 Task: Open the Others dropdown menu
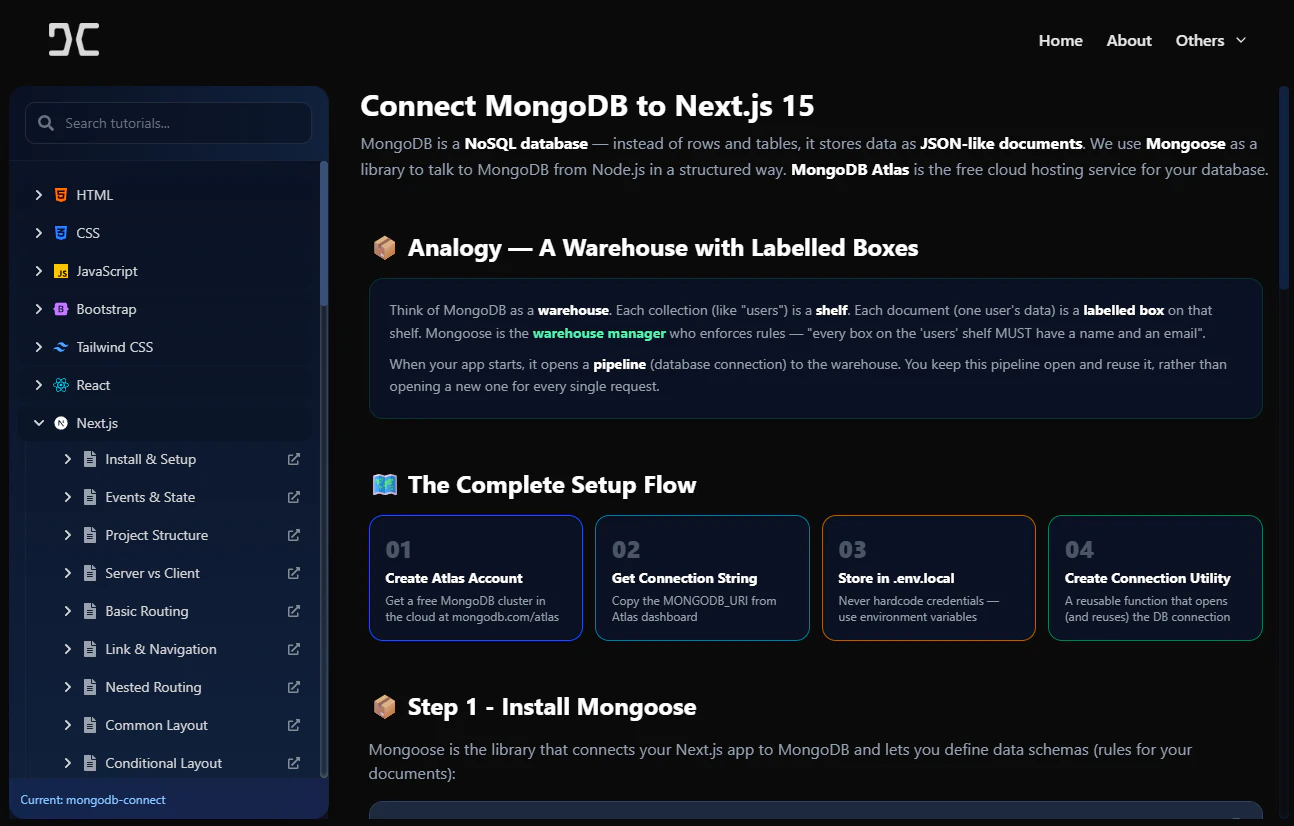pyautogui.click(x=1210, y=40)
